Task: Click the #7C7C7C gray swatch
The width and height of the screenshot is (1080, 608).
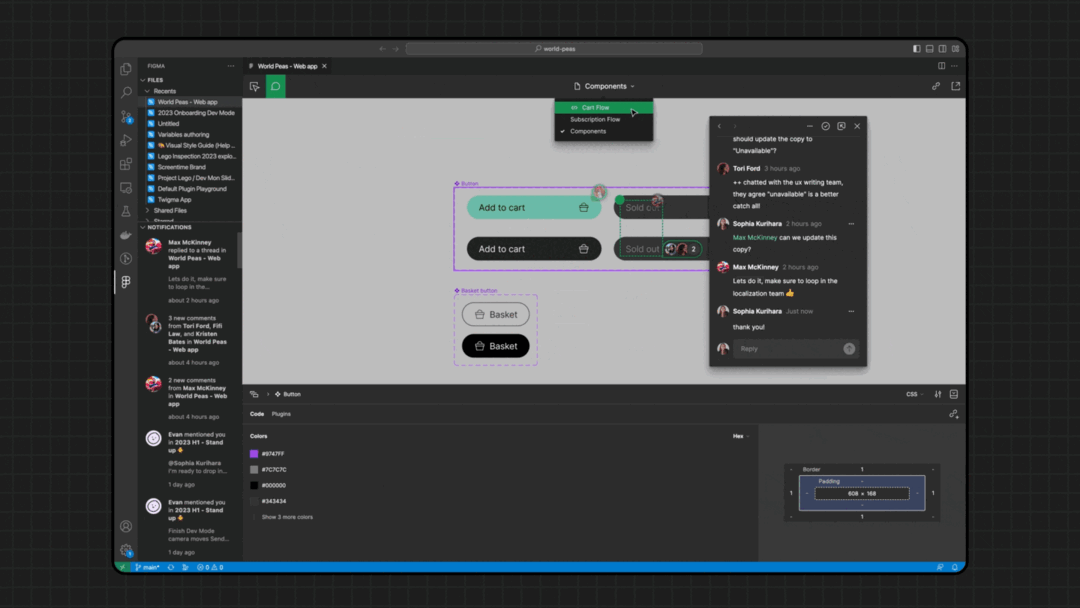Action: tap(254, 470)
